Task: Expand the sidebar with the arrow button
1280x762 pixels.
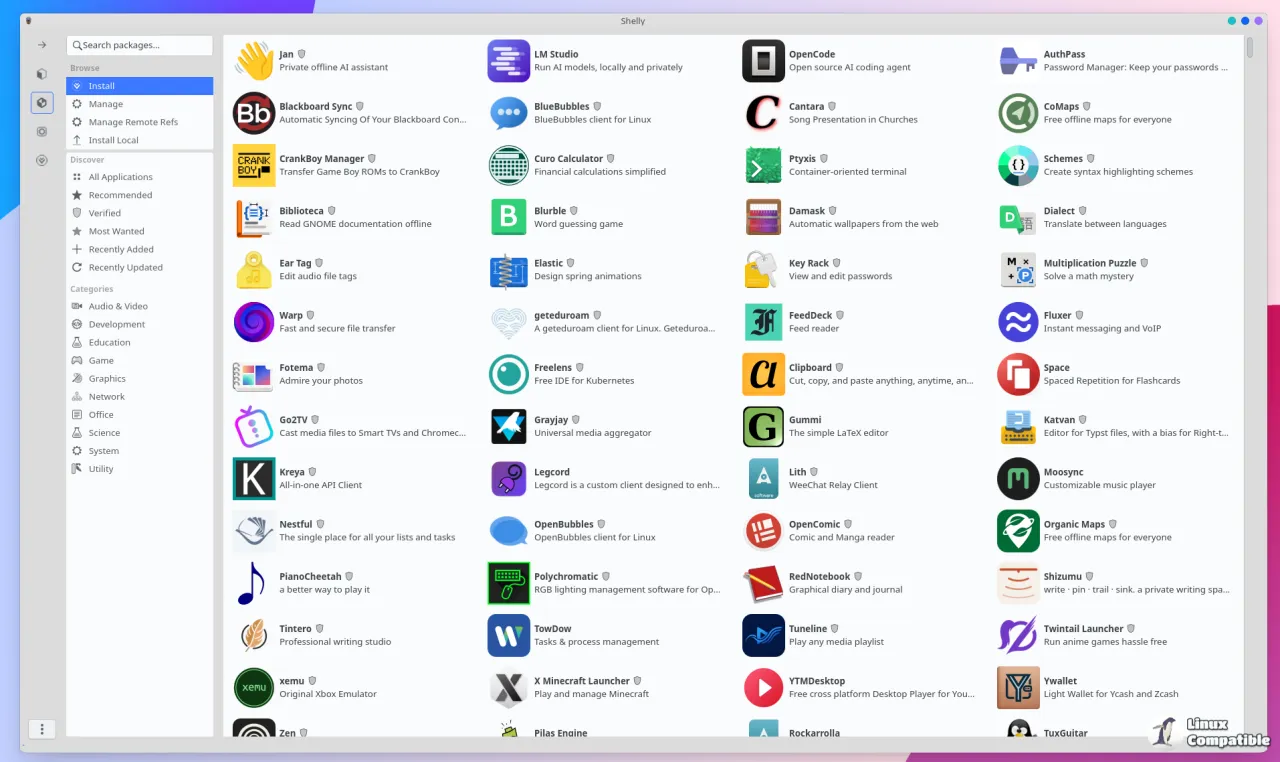Action: (x=42, y=45)
